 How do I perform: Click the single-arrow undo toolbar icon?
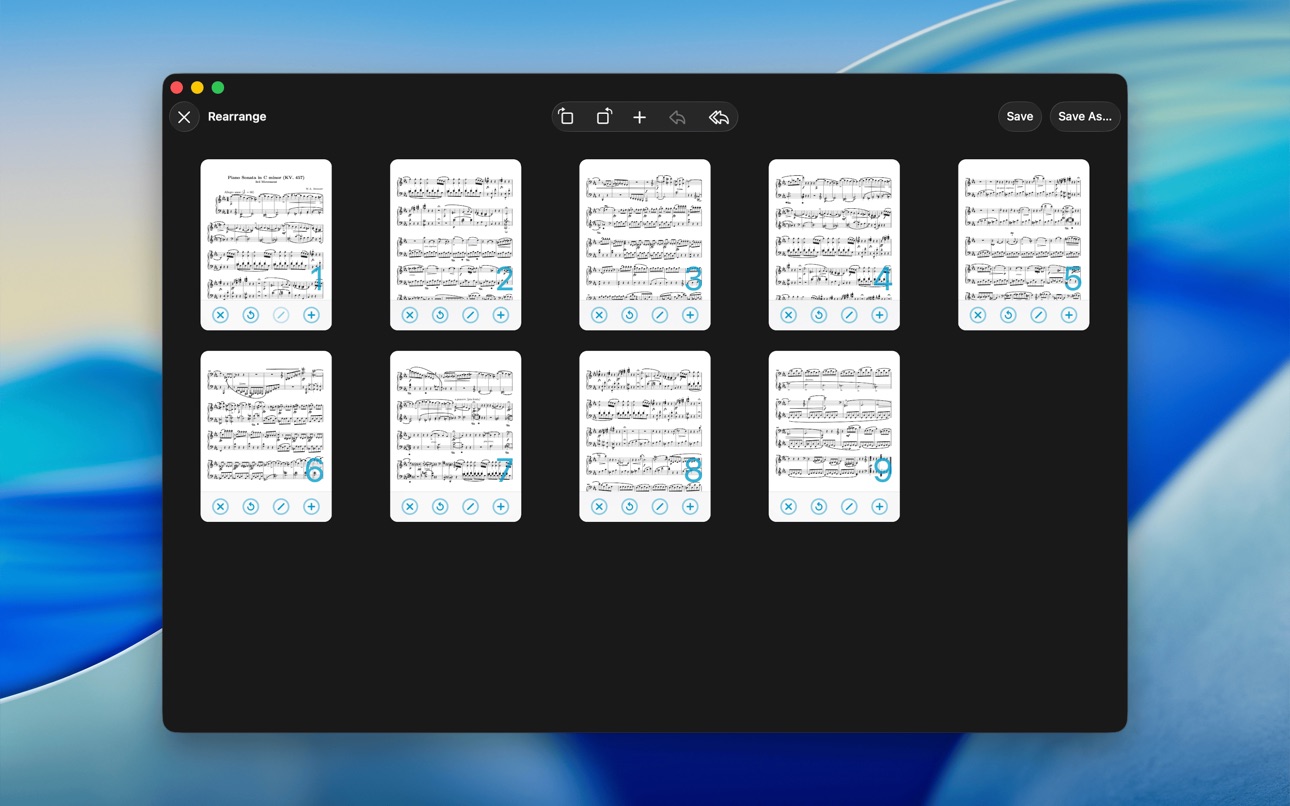(x=678, y=117)
